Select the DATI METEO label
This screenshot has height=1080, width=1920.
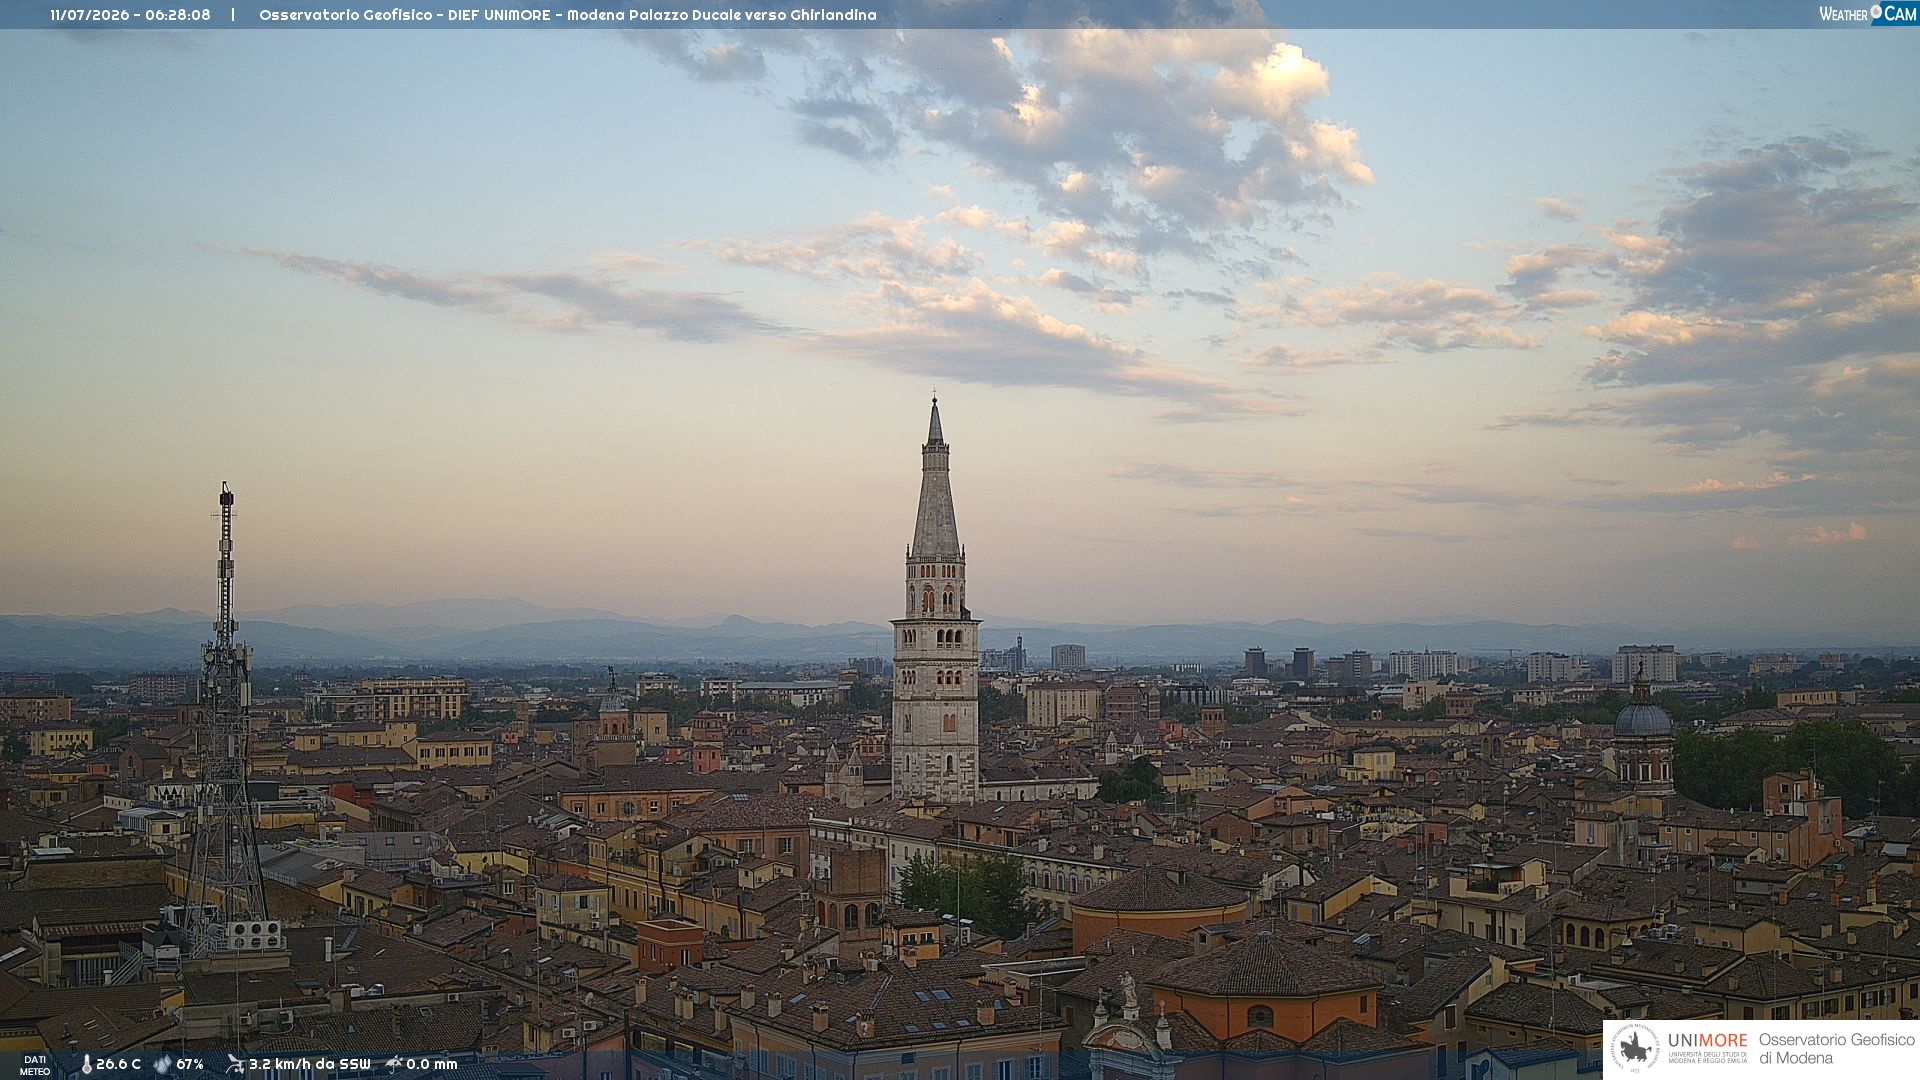[35, 1065]
